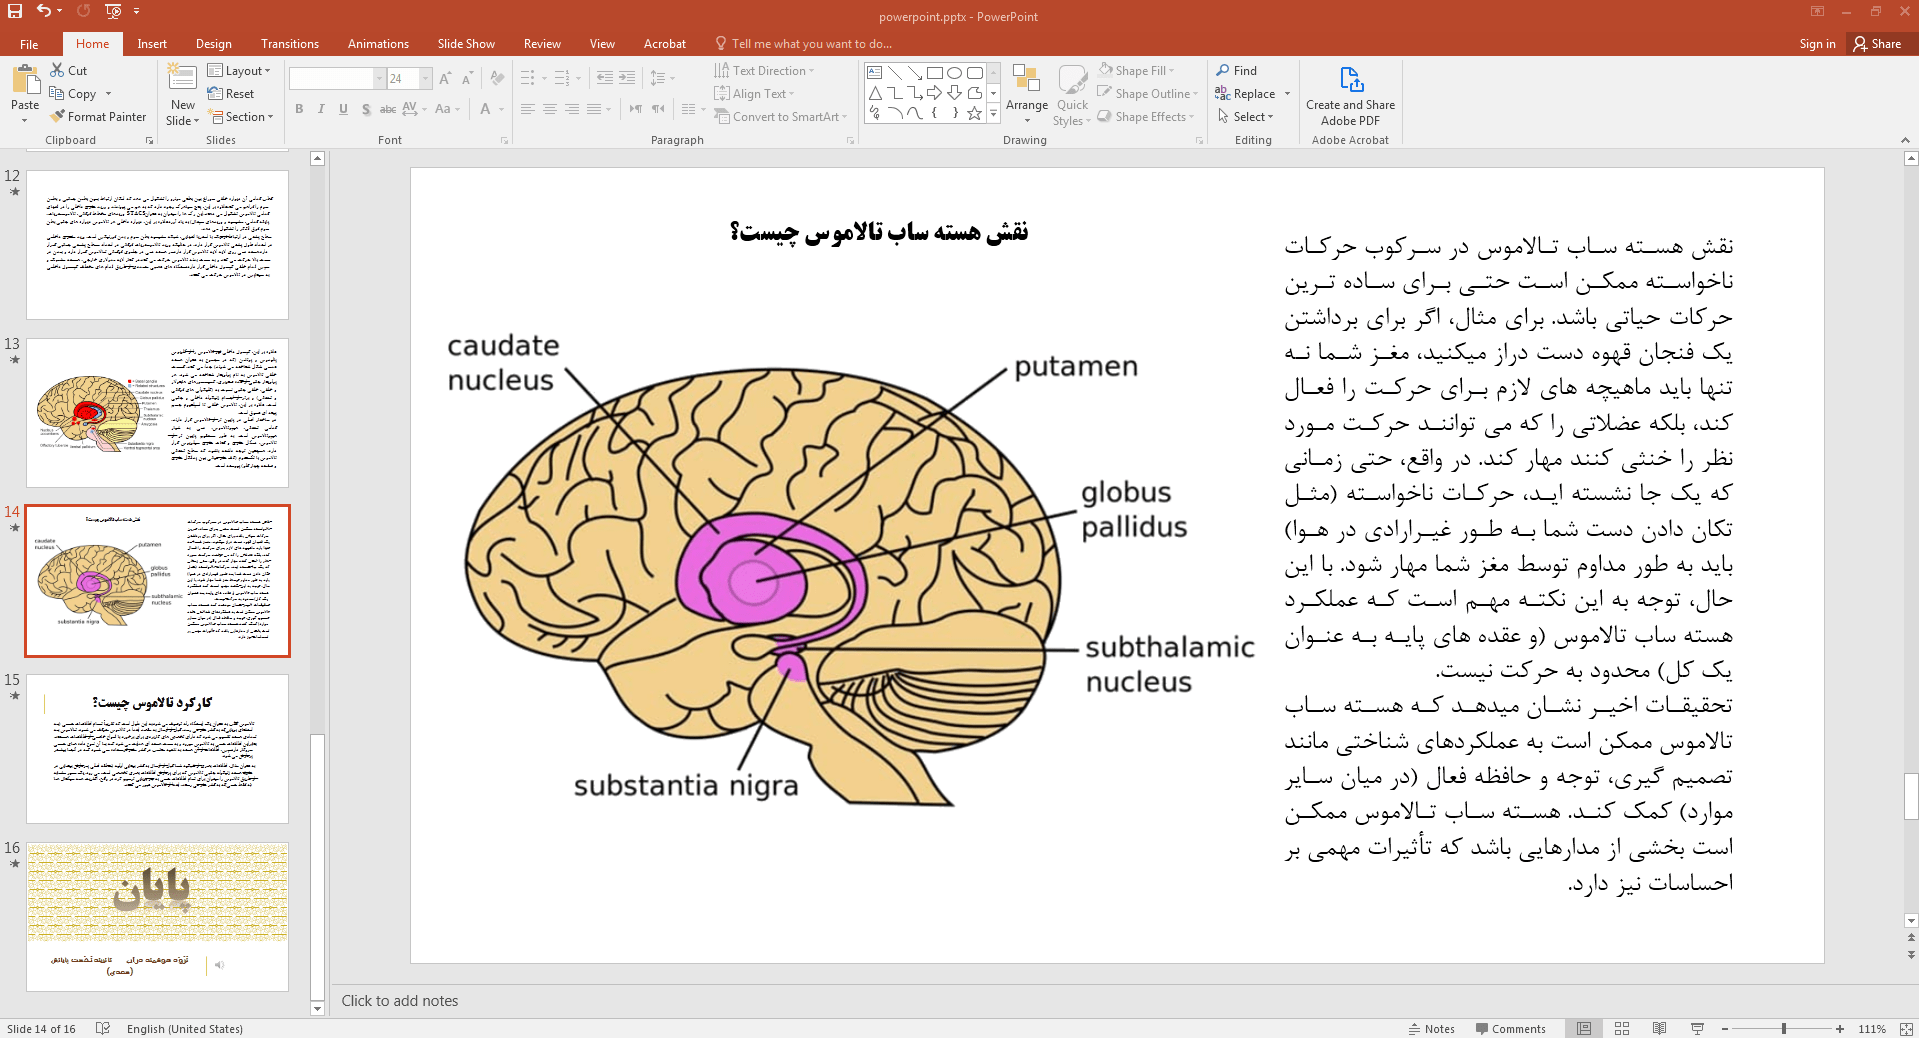Click the New Slide icon
The width and height of the screenshot is (1919, 1038).
coord(182,79)
